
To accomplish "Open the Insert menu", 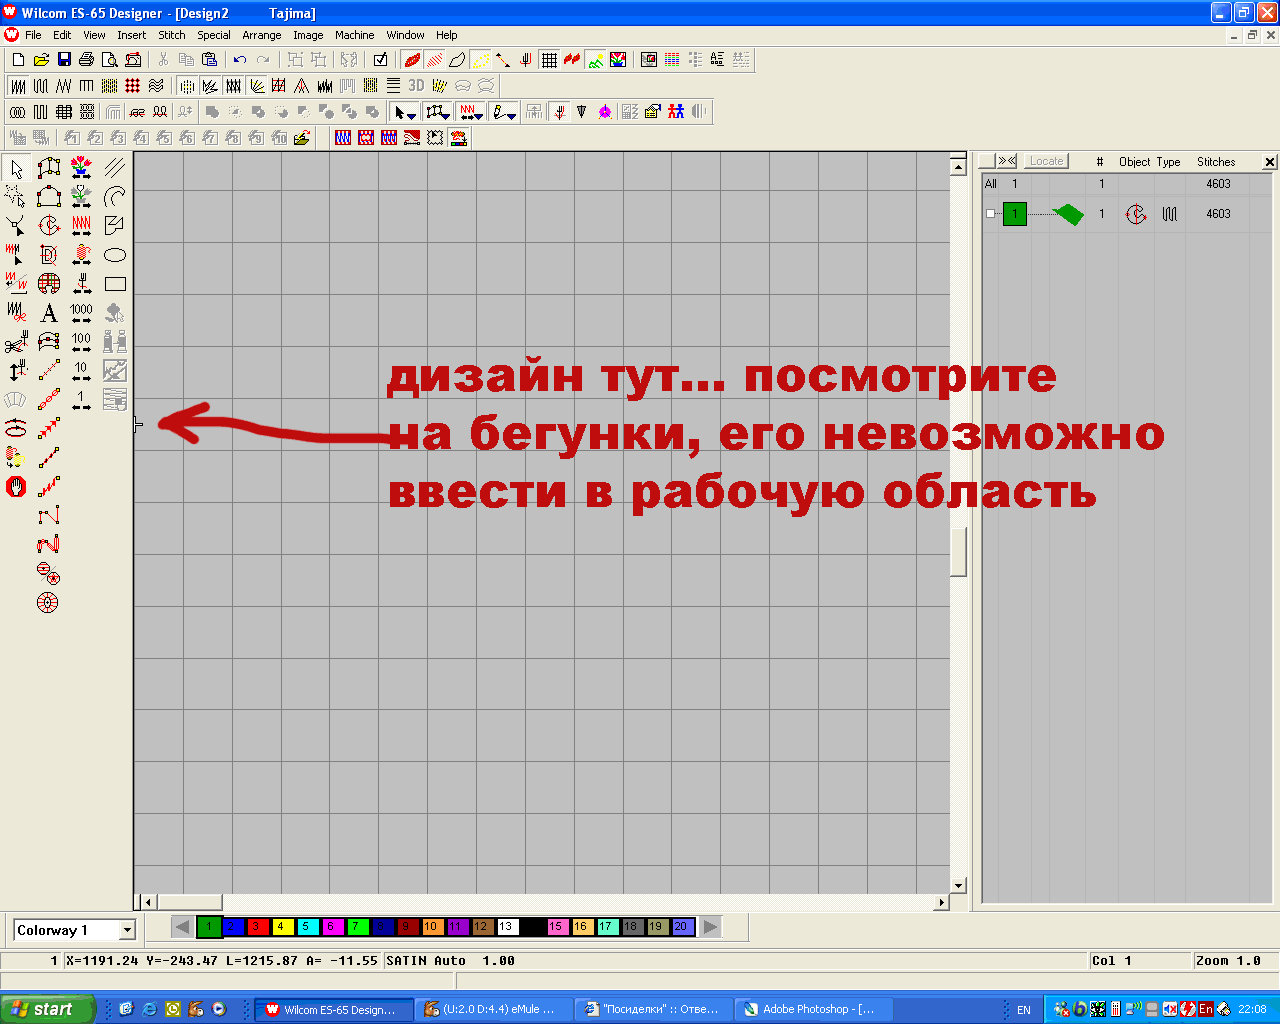I will [x=131, y=35].
